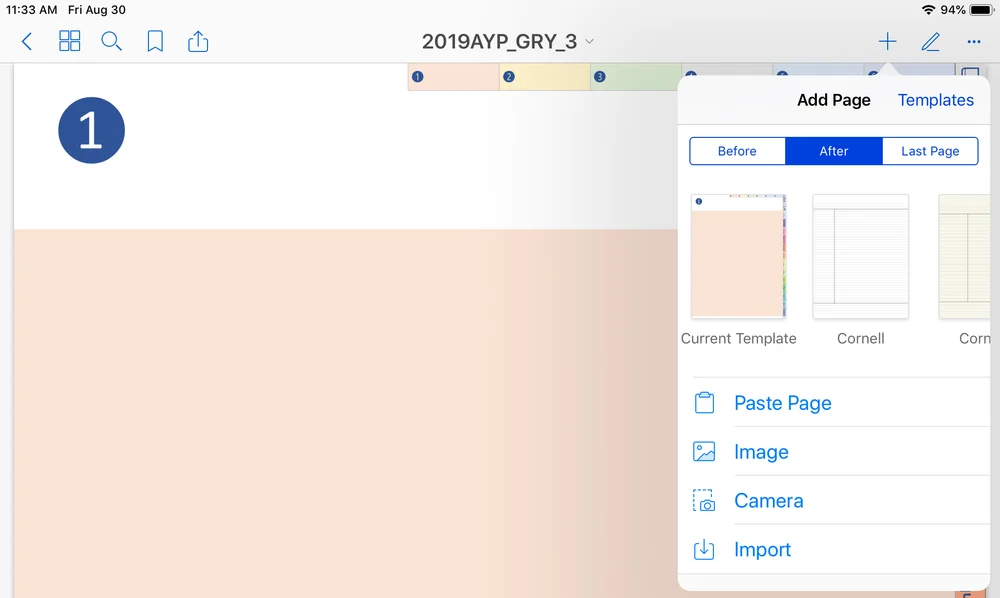
Task: Select the Before insertion option
Action: (x=737, y=151)
